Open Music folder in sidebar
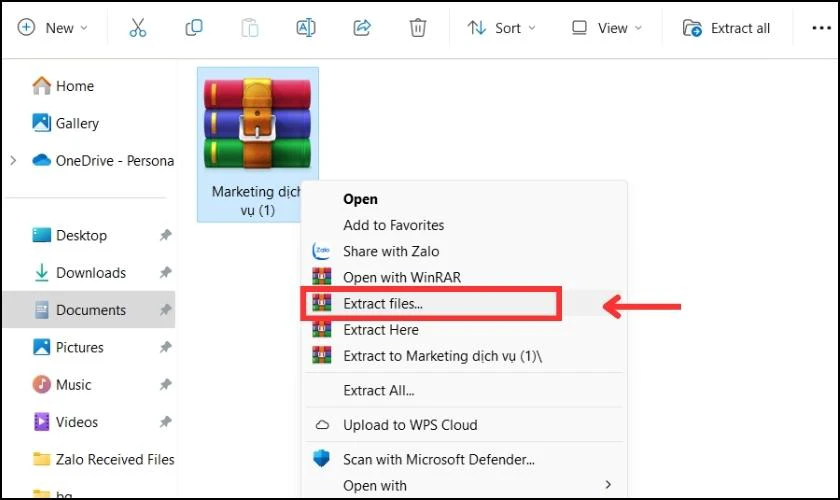Screen dimensions: 840x500 [62, 385]
